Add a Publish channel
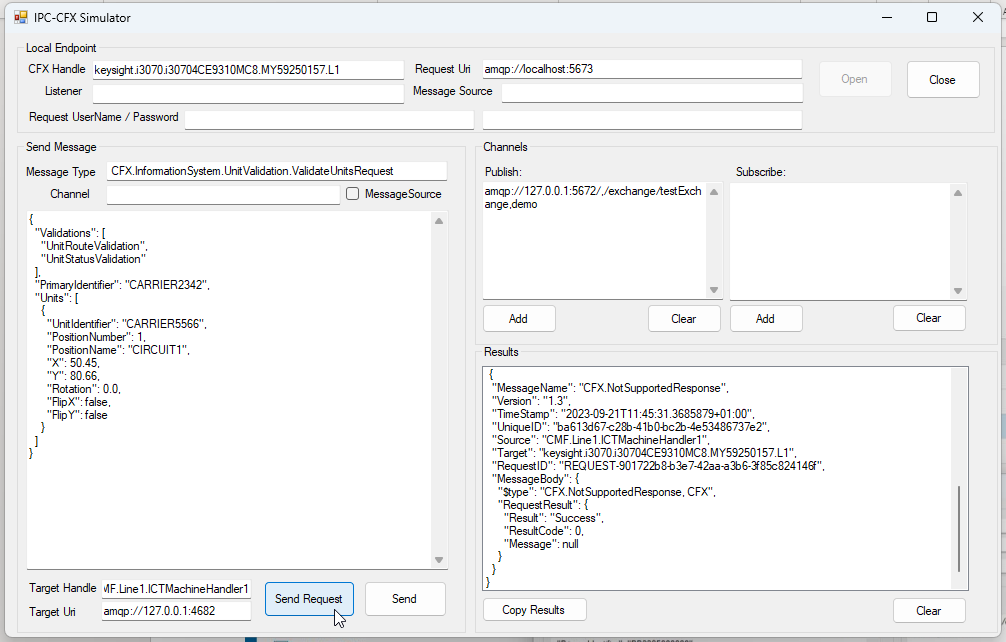This screenshot has width=1006, height=642. pyautogui.click(x=518, y=319)
